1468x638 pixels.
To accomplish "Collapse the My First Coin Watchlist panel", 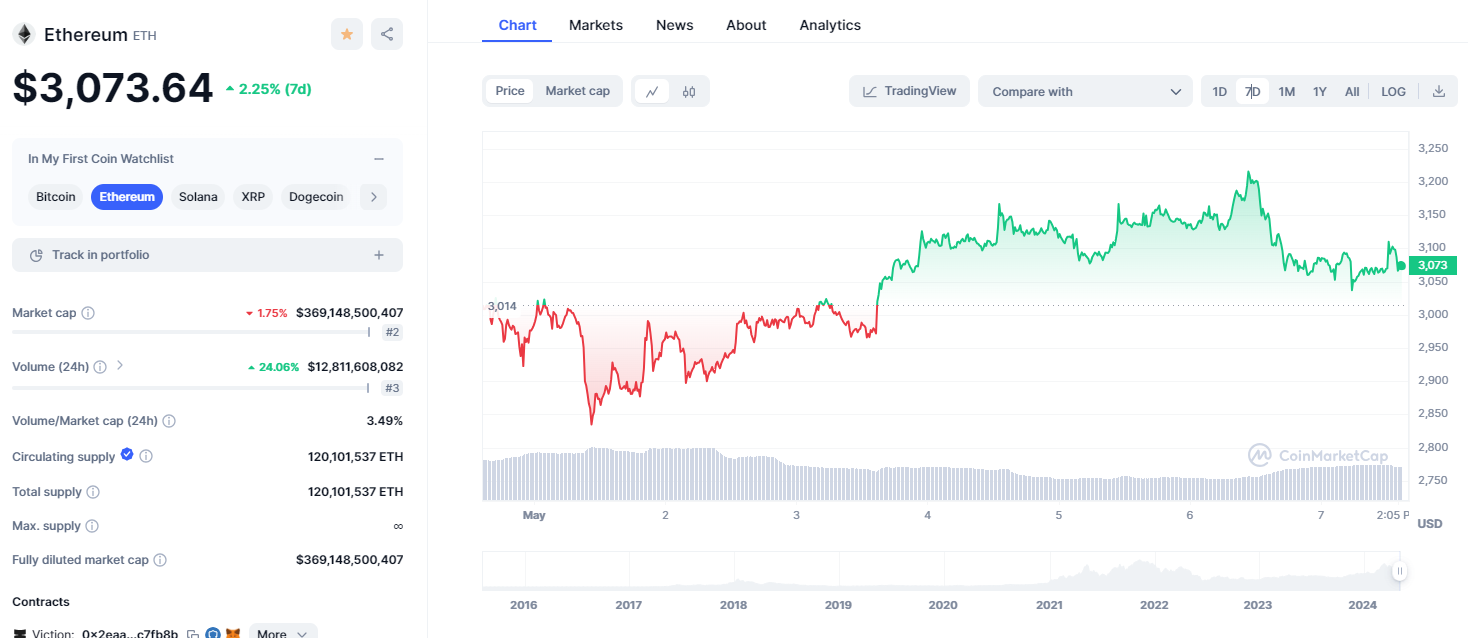I will click(379, 159).
